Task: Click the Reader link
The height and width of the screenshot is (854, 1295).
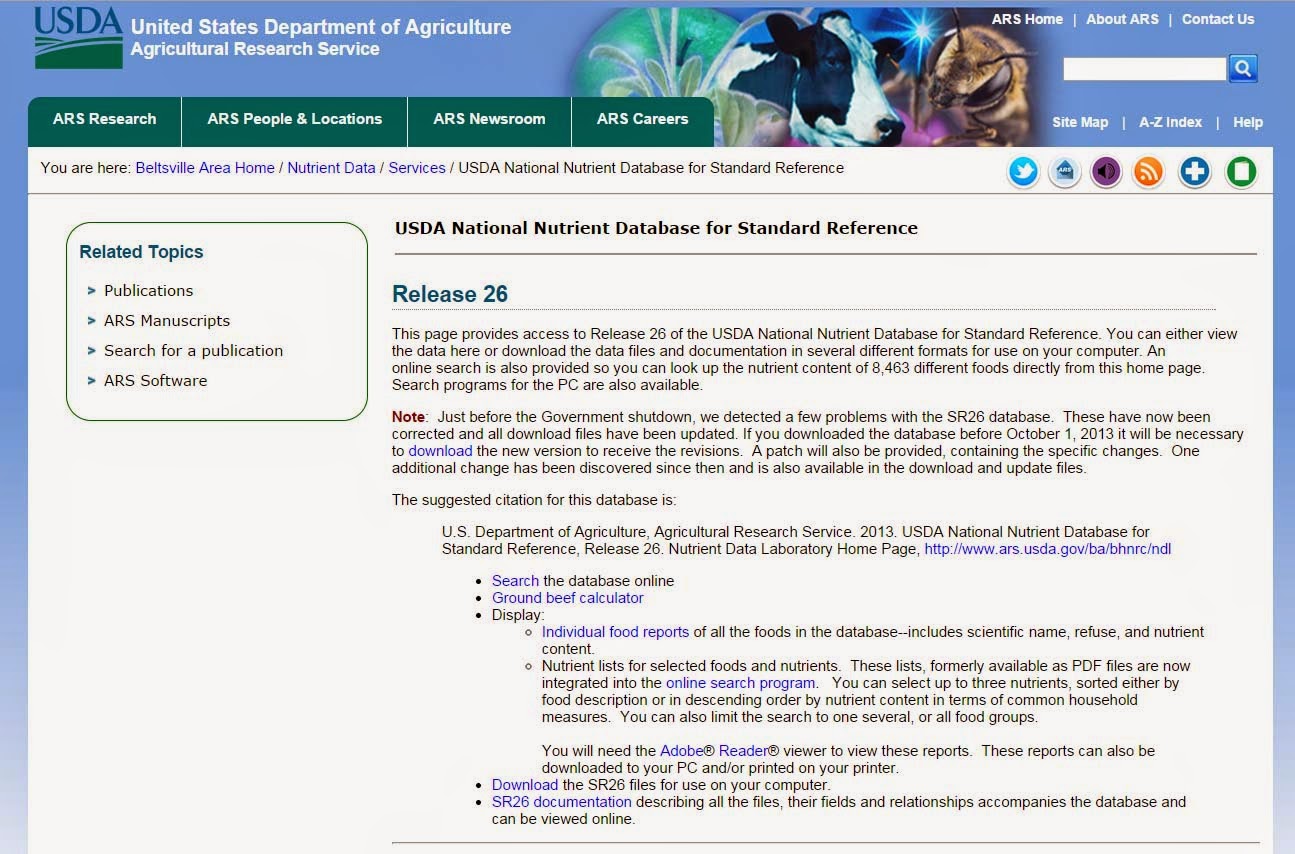Action: [x=743, y=751]
